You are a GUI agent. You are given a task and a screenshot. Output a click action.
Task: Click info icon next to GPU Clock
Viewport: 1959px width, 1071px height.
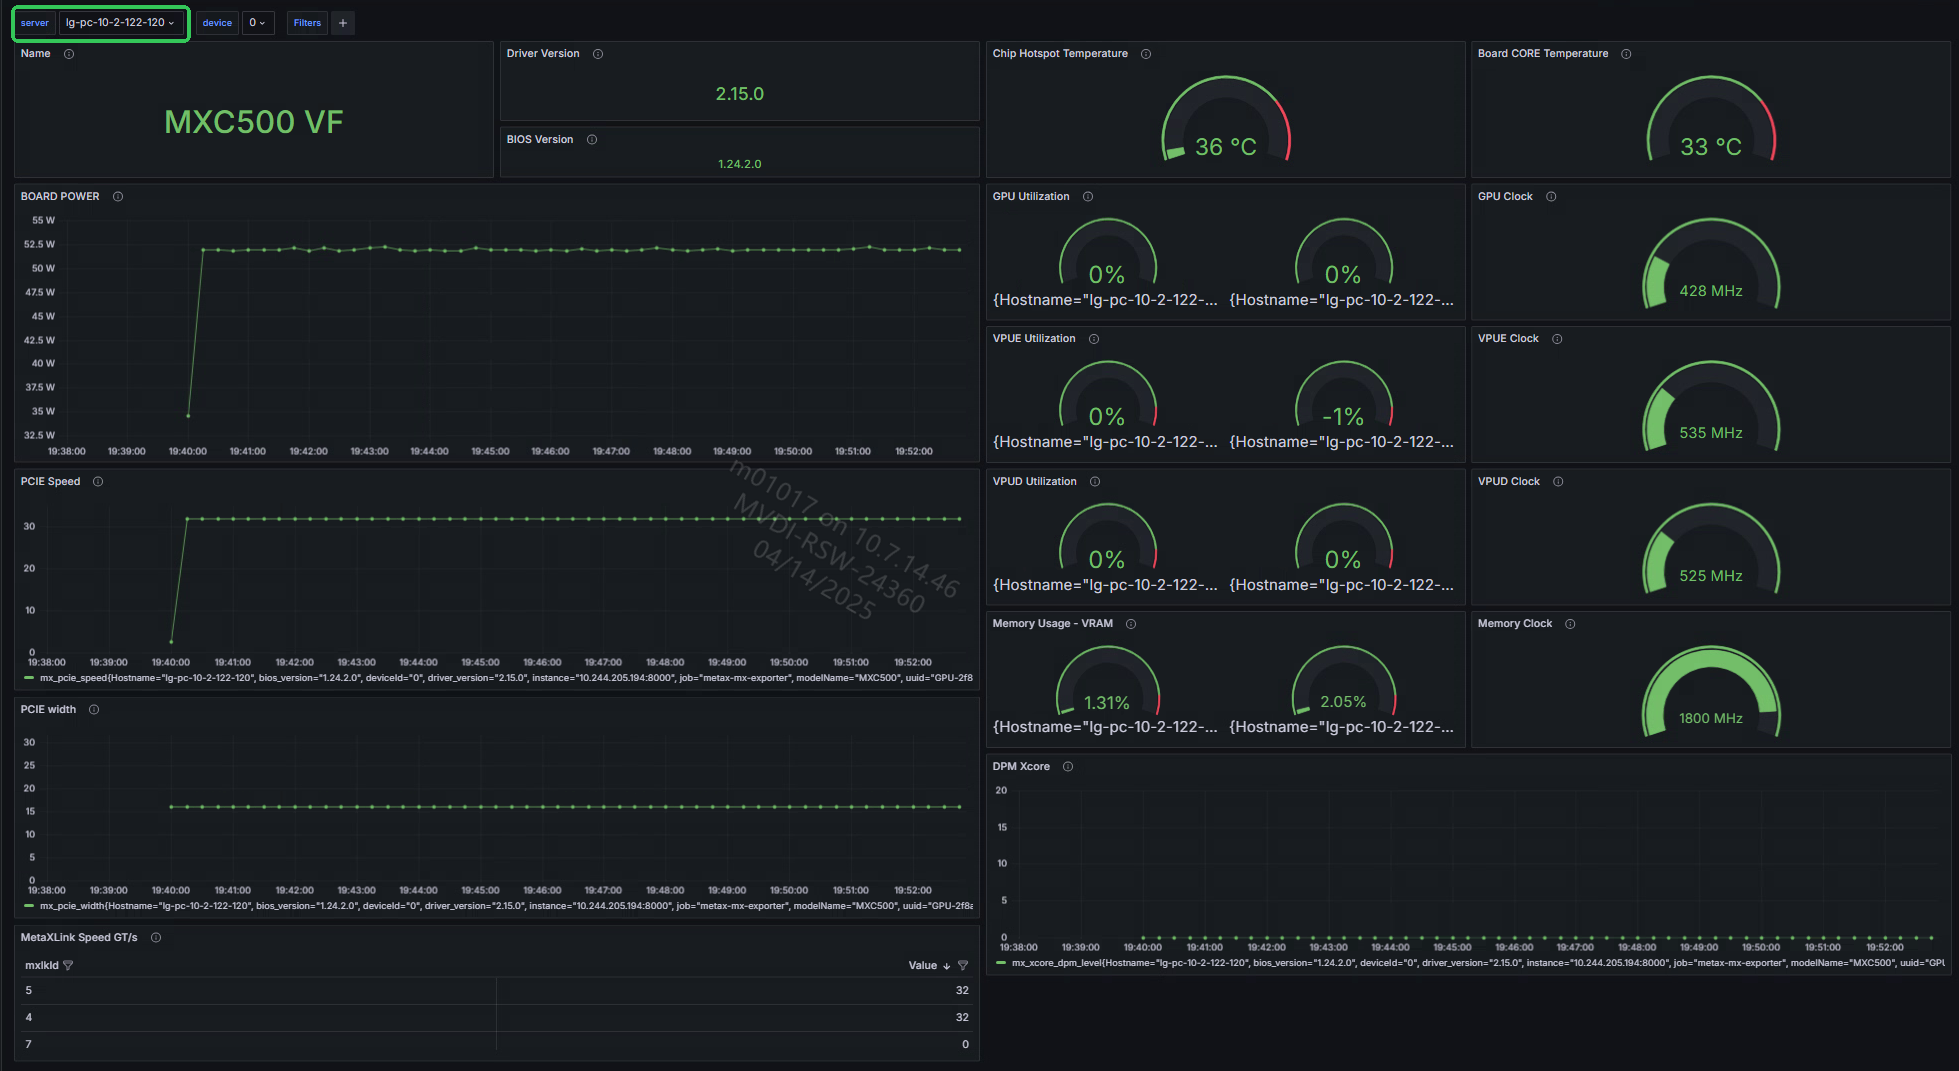coord(1551,197)
